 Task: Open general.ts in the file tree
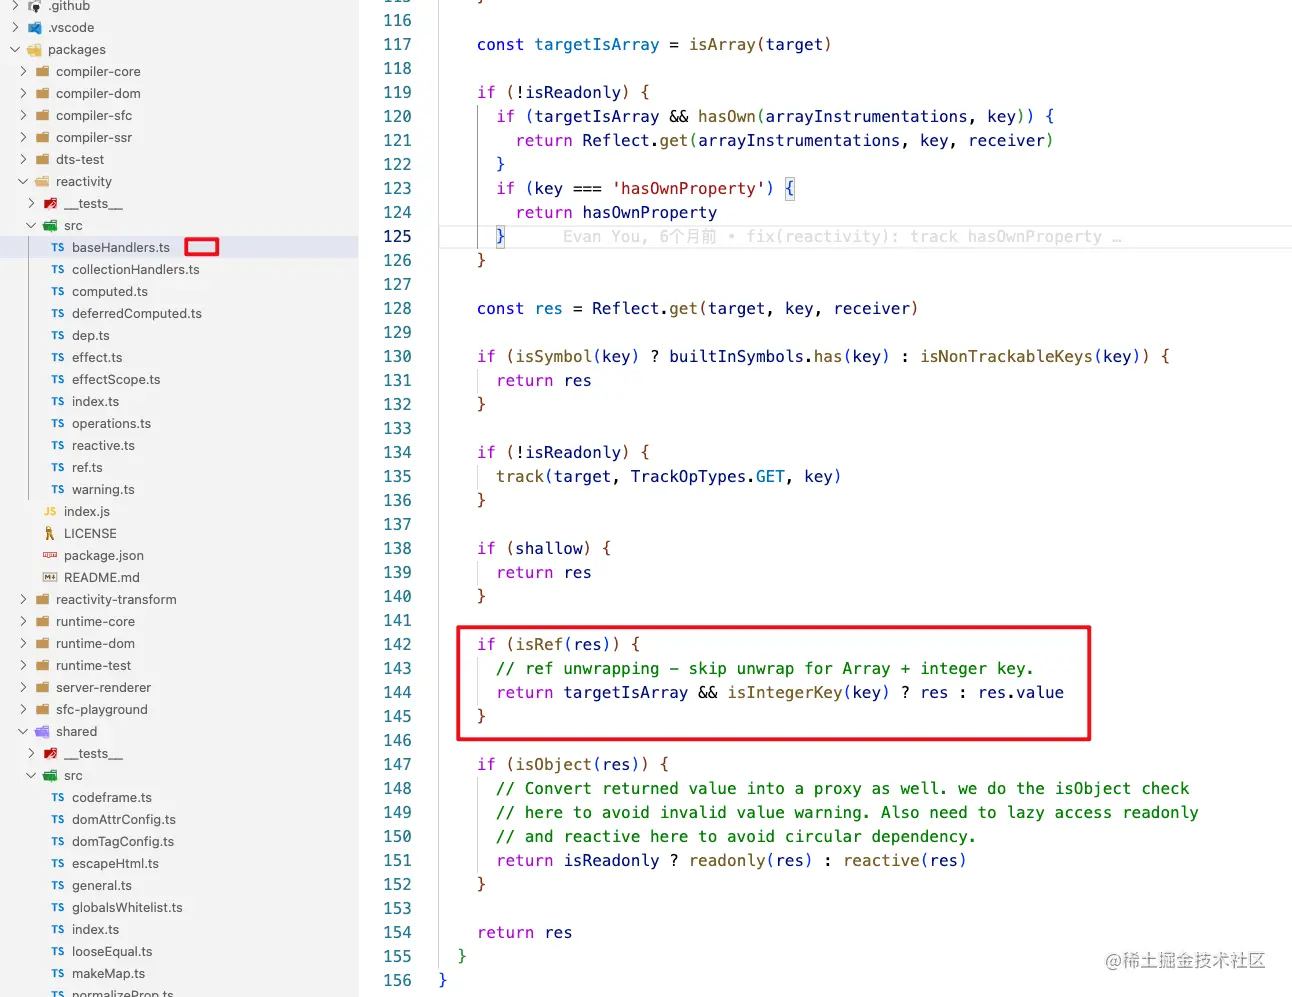pyautogui.click(x=102, y=886)
